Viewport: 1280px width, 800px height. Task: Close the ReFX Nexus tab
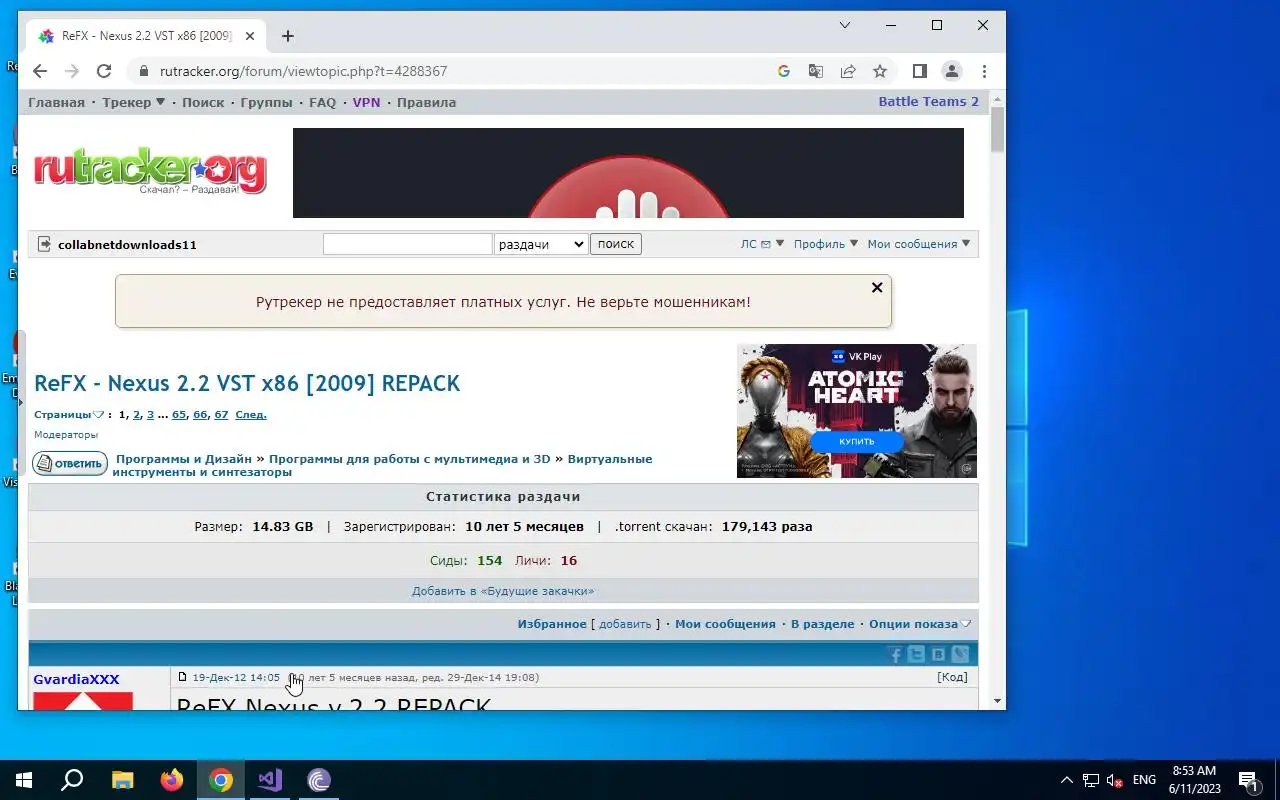pyautogui.click(x=250, y=36)
